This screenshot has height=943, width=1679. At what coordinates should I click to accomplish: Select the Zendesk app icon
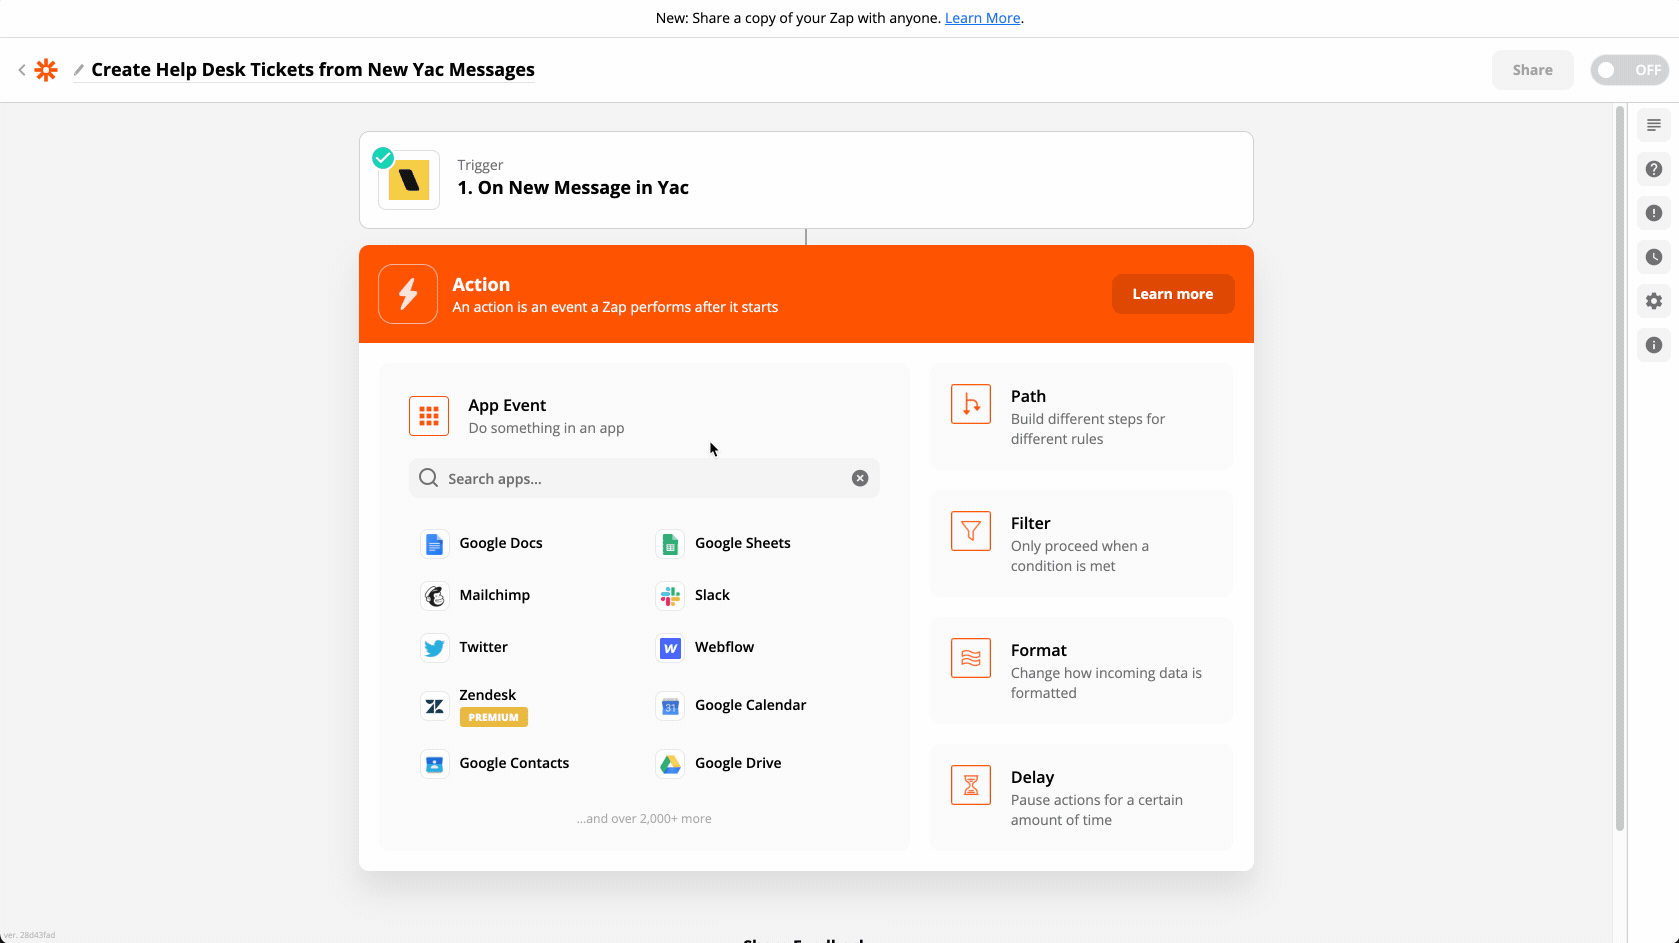click(x=434, y=706)
